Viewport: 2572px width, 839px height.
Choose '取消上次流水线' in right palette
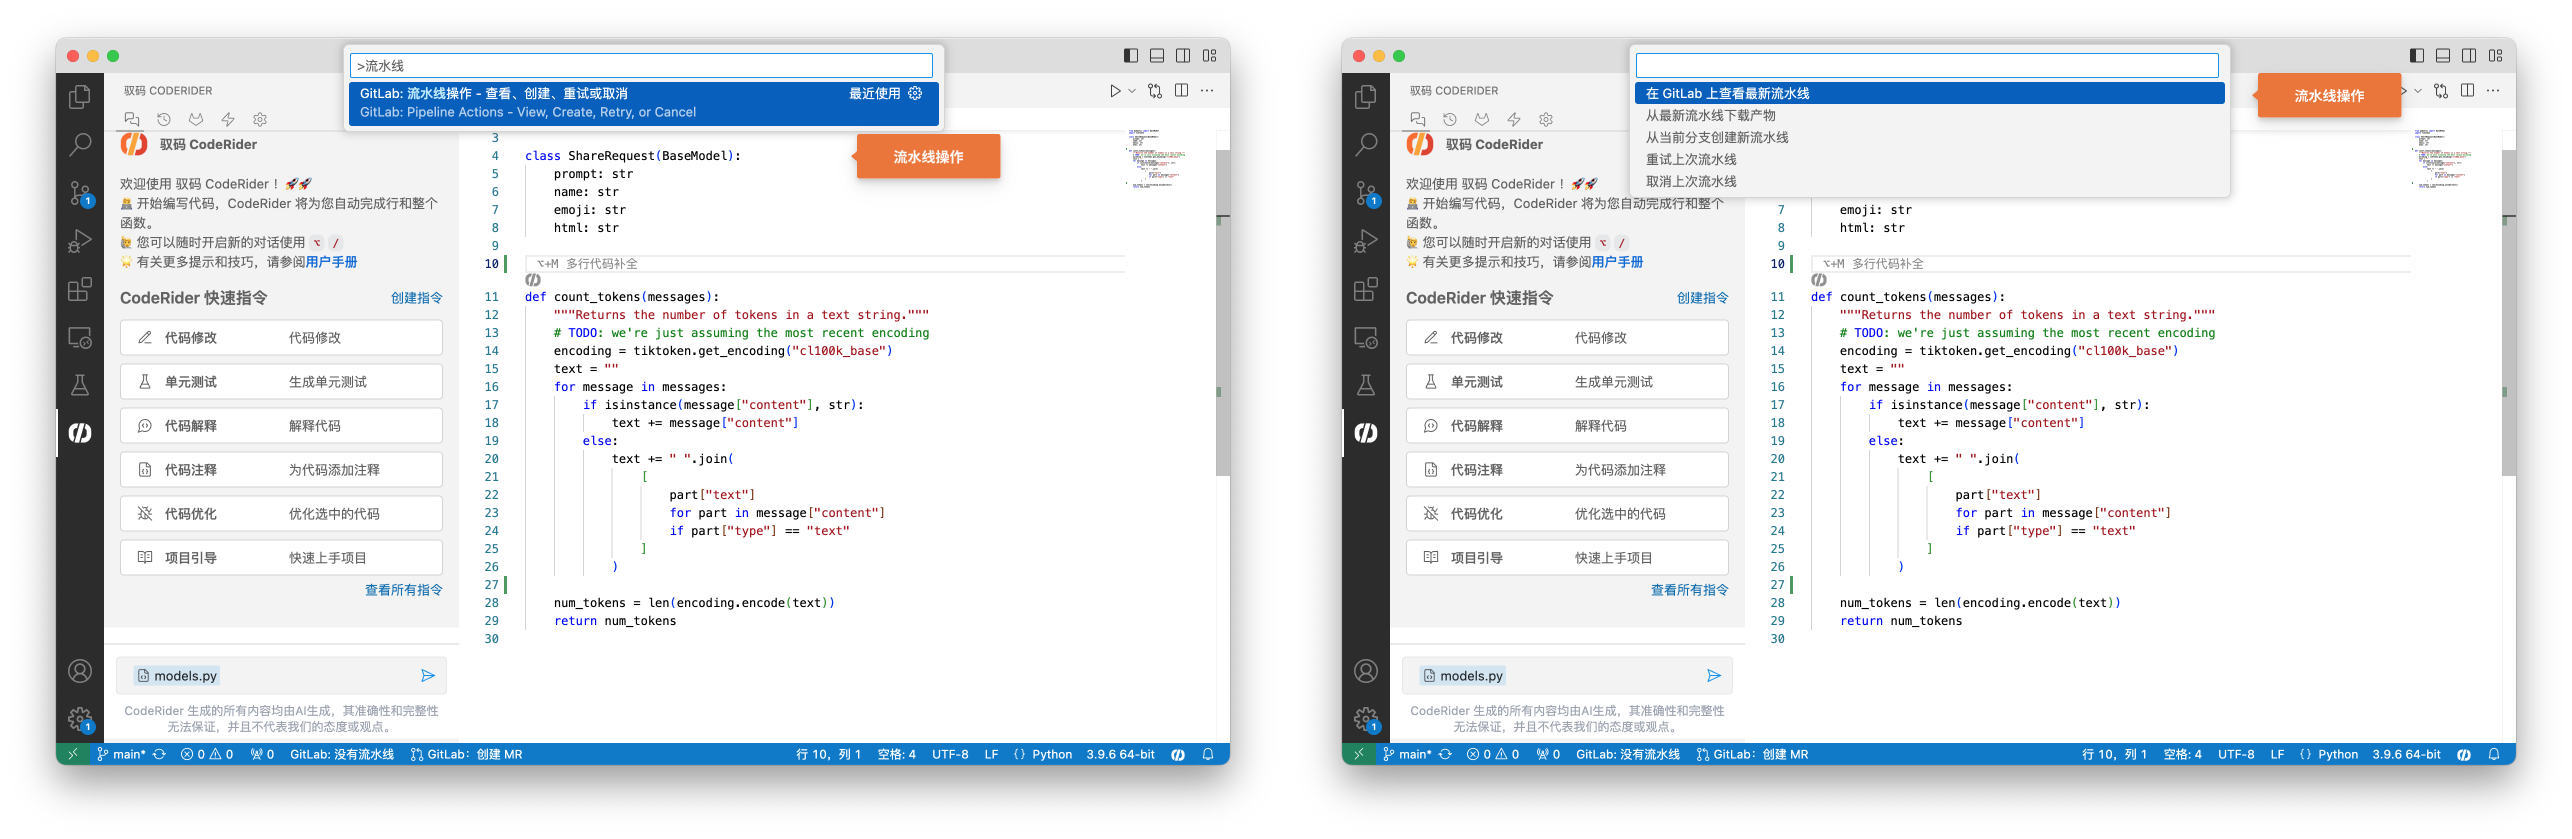(1929, 181)
